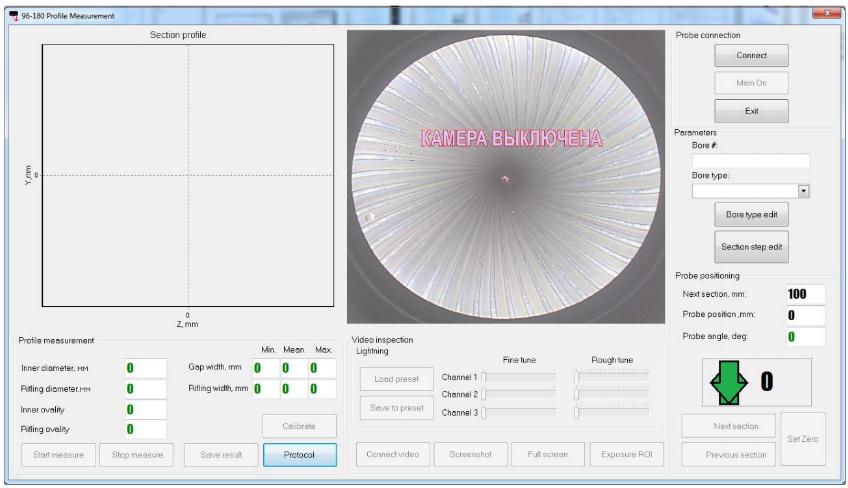
Task: Open the Bore type edit dialog
Action: [751, 214]
